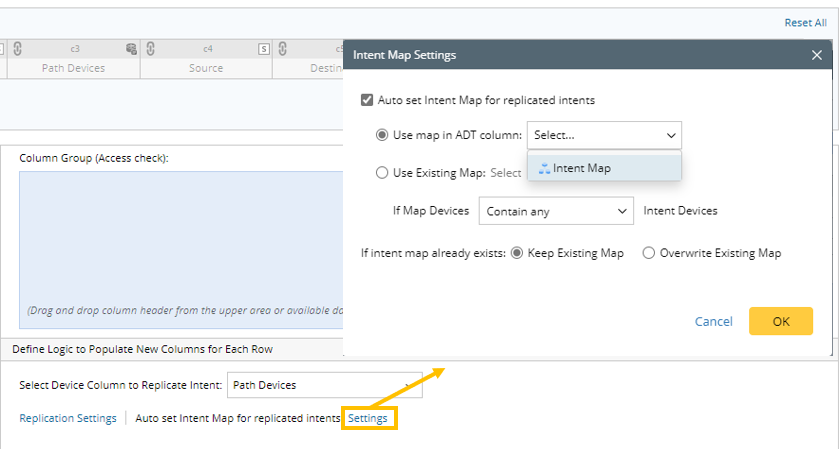Screen dimensions: 840x449
Task: Click the Path Devices column header
Action: tap(73, 68)
